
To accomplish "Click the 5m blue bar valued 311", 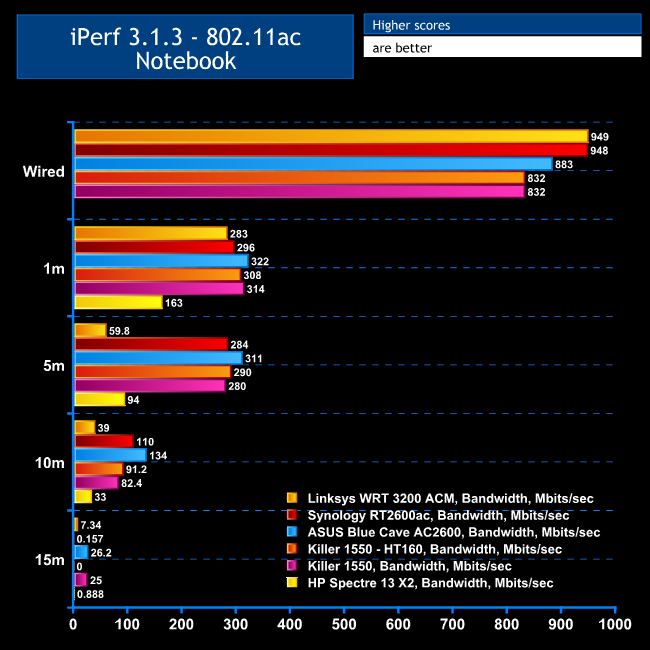I will [158, 358].
